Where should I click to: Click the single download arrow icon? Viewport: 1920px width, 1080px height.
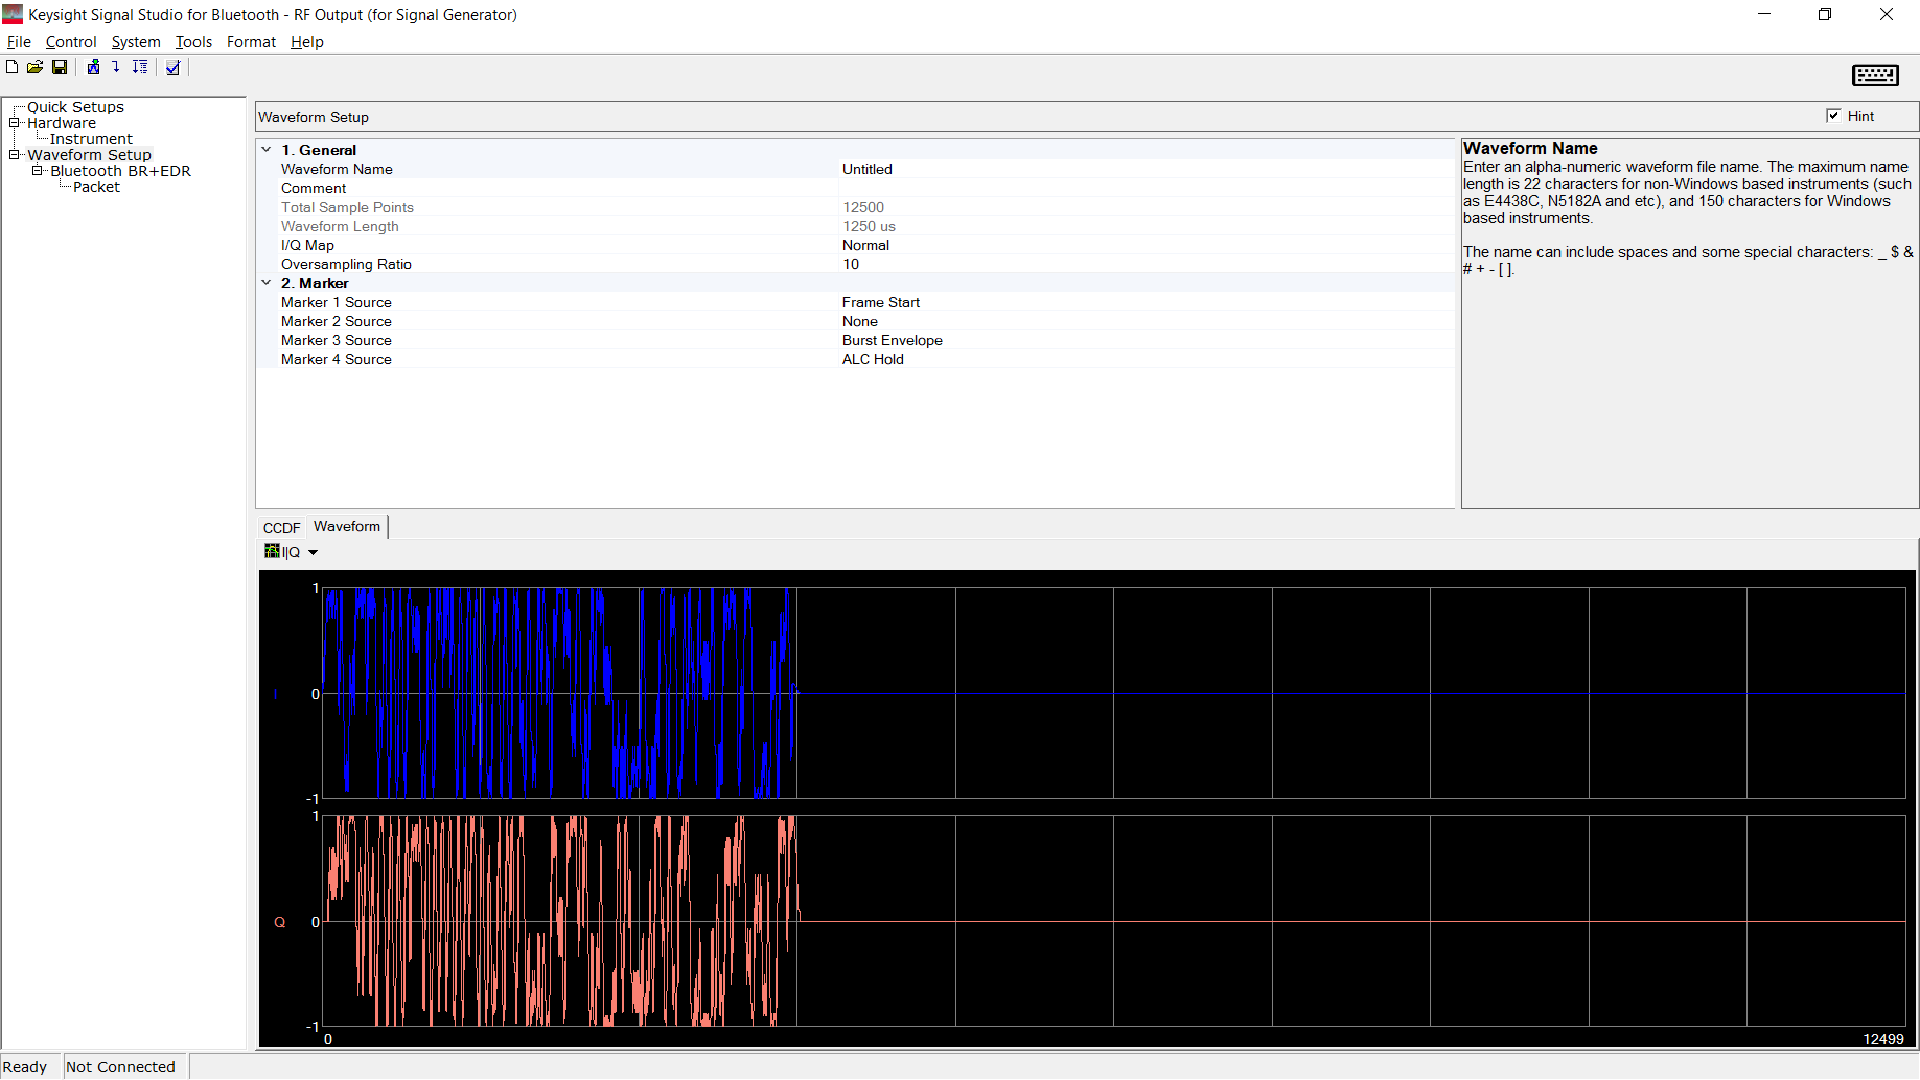click(116, 67)
